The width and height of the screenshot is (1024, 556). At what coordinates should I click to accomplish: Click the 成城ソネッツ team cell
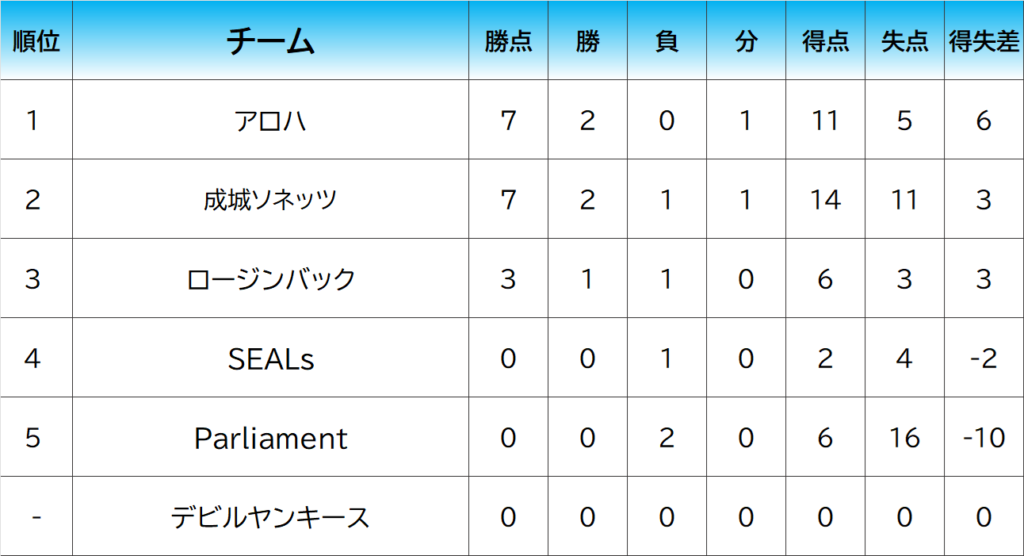click(271, 199)
